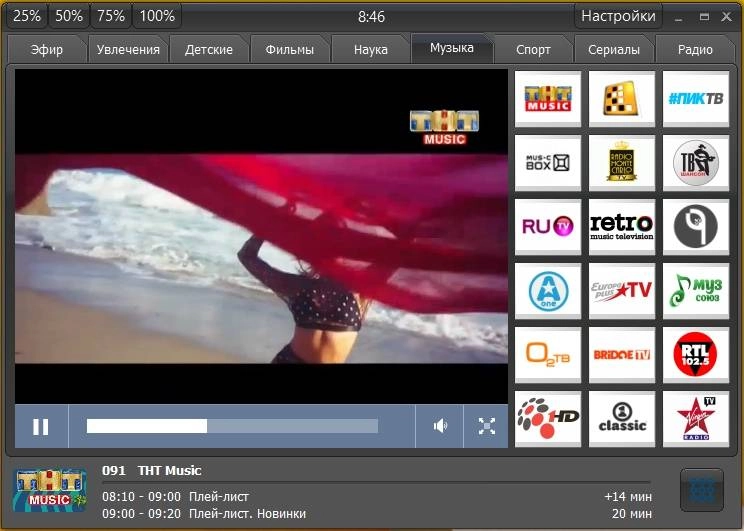Open the Virgin Radio TV channel
The height and width of the screenshot is (531, 744).
[x=696, y=419]
